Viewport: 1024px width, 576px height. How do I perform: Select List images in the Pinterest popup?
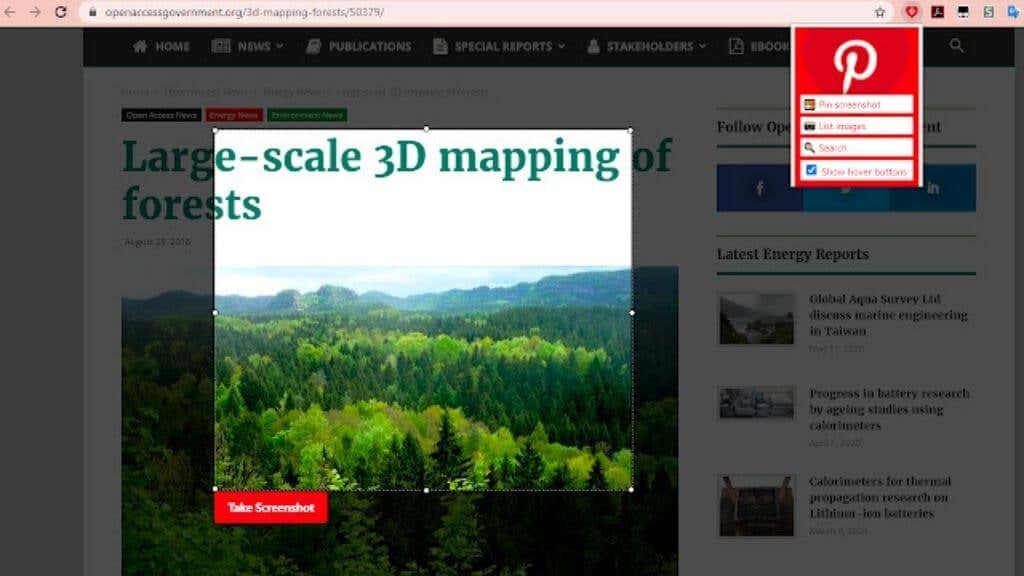[856, 126]
